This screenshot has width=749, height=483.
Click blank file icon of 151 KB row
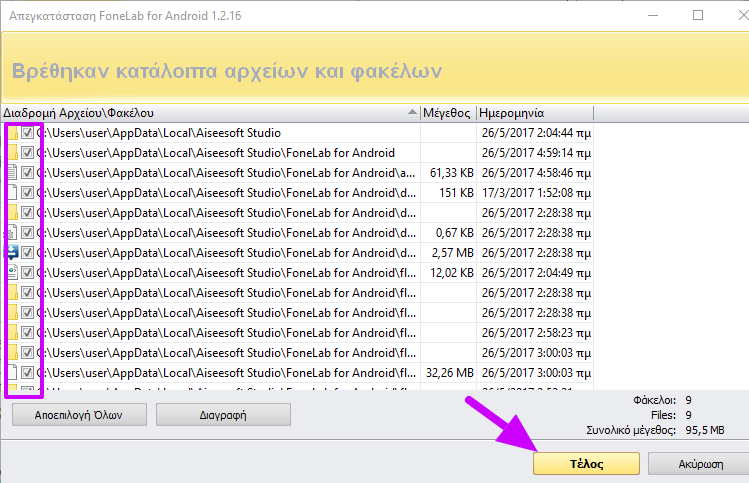pyautogui.click(x=13, y=193)
